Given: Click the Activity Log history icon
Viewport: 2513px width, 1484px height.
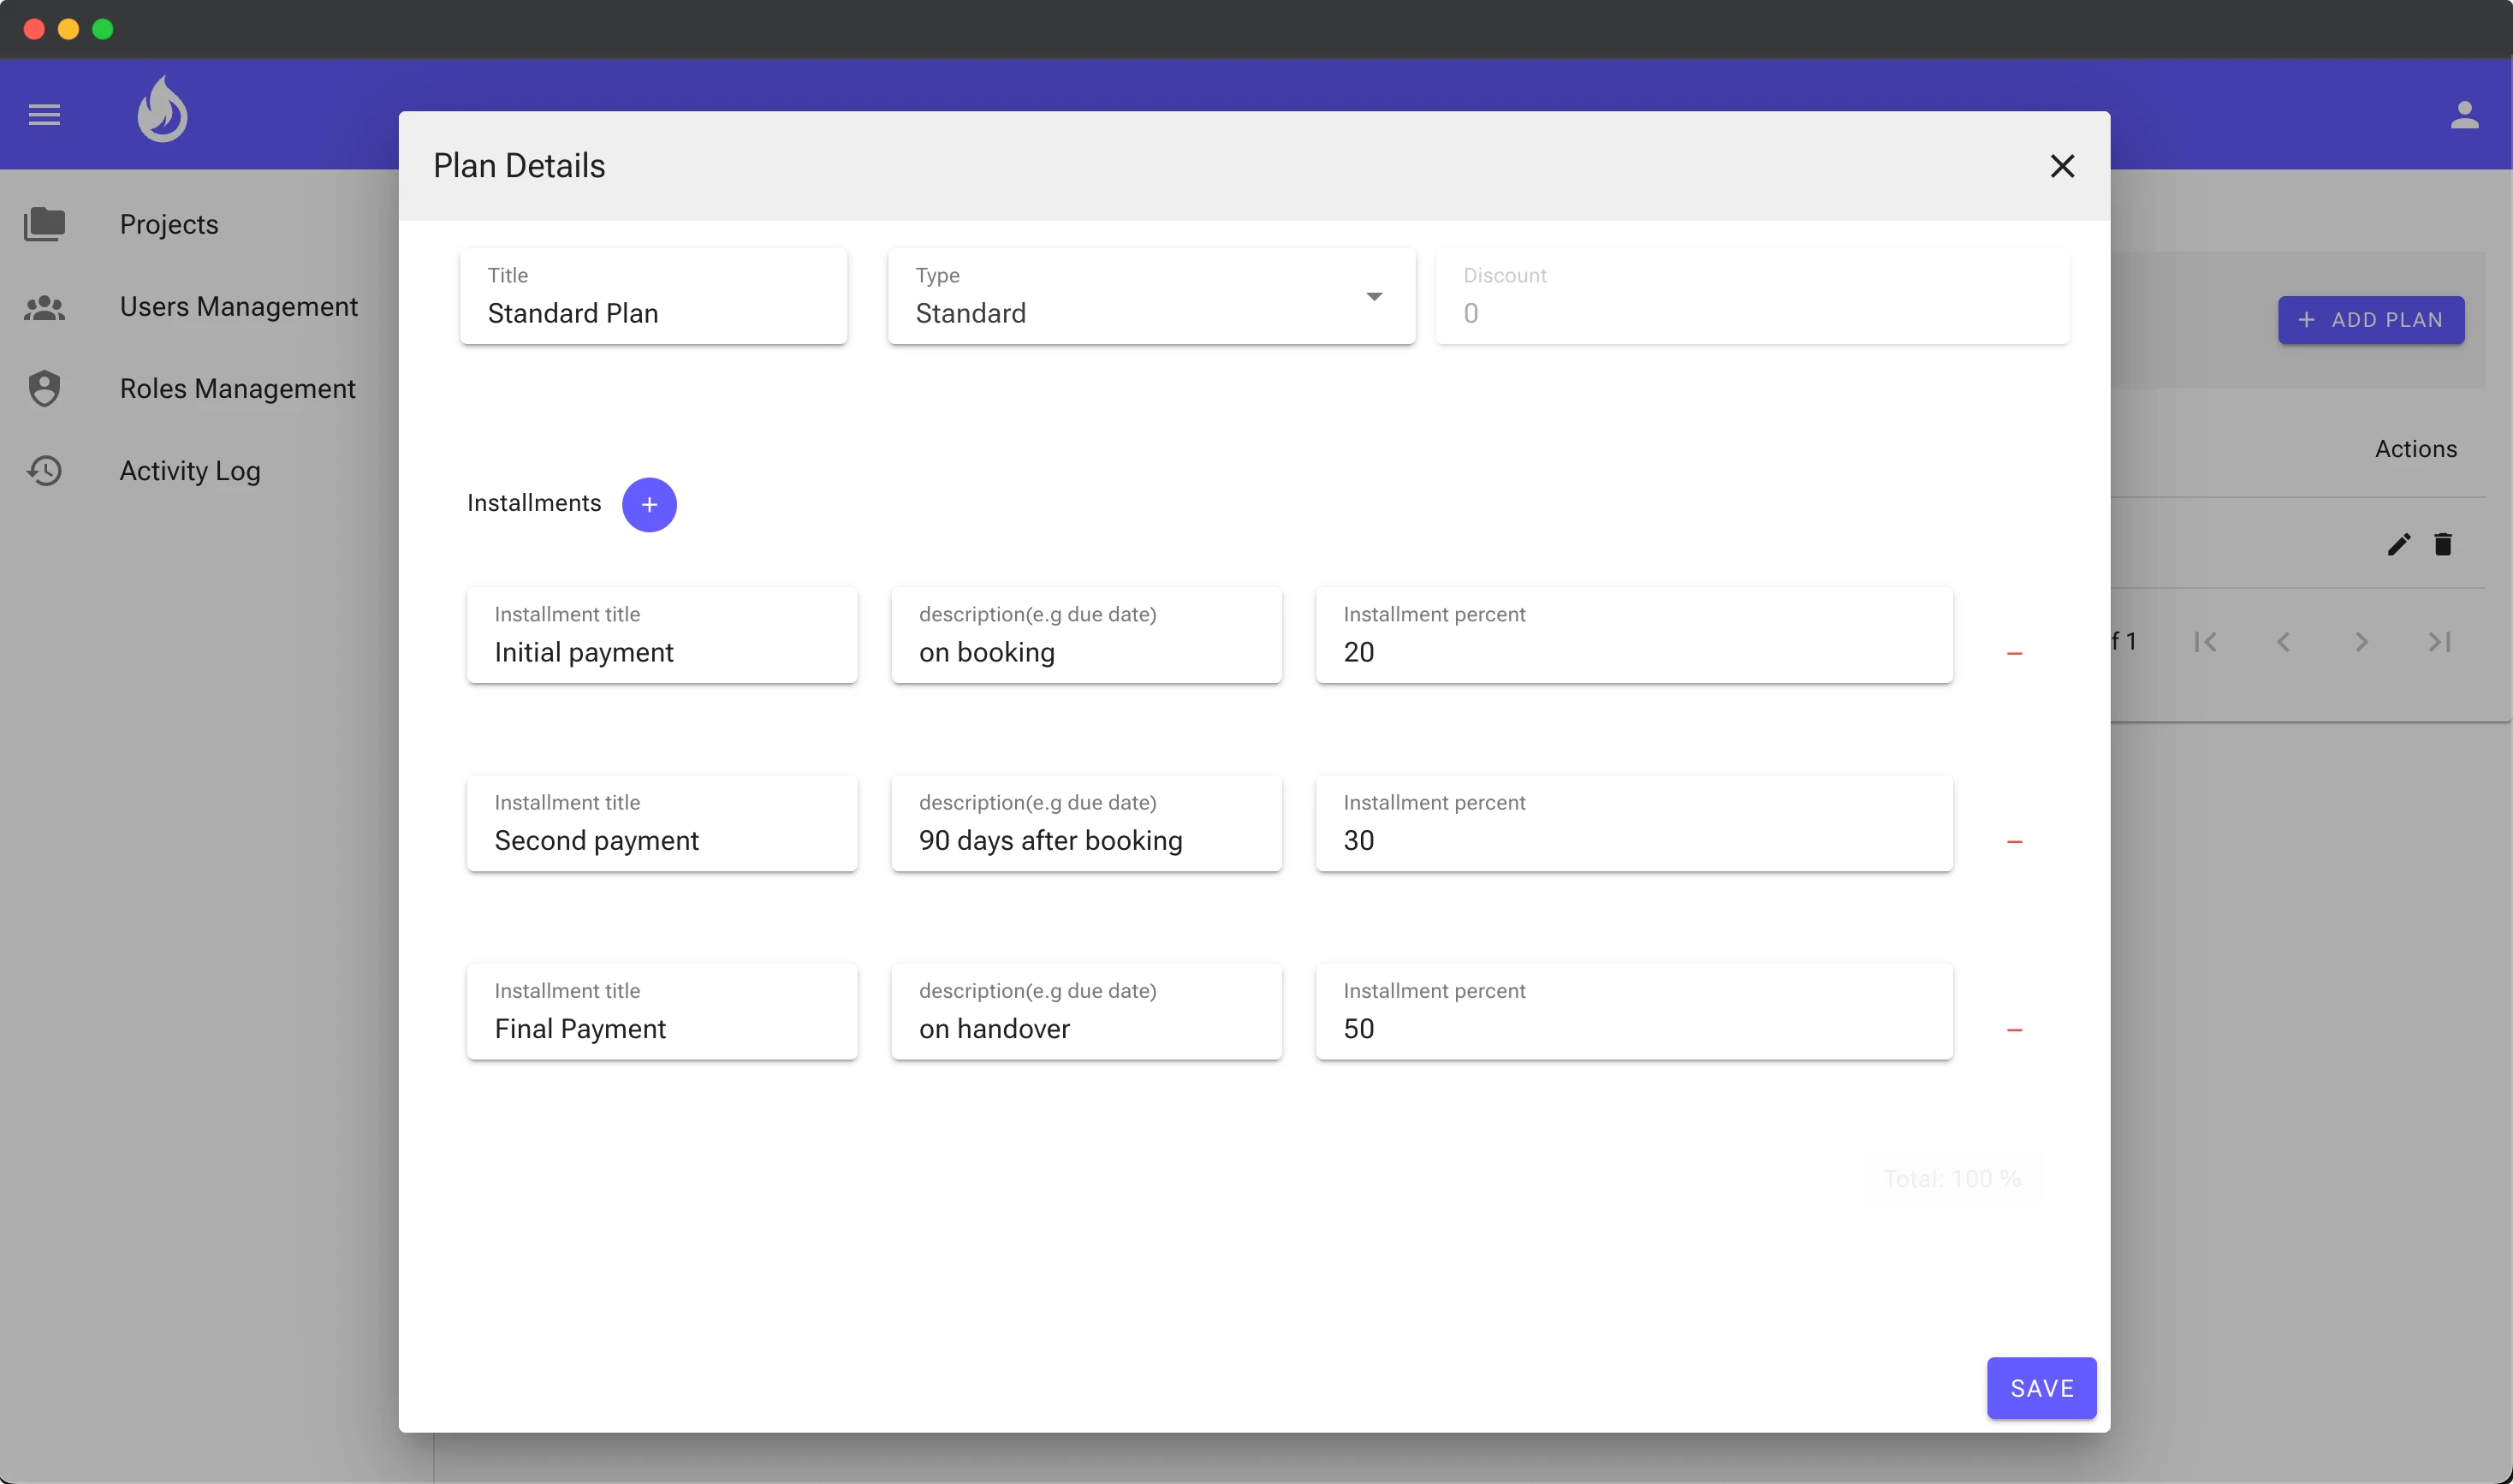Looking at the screenshot, I should coord(44,470).
